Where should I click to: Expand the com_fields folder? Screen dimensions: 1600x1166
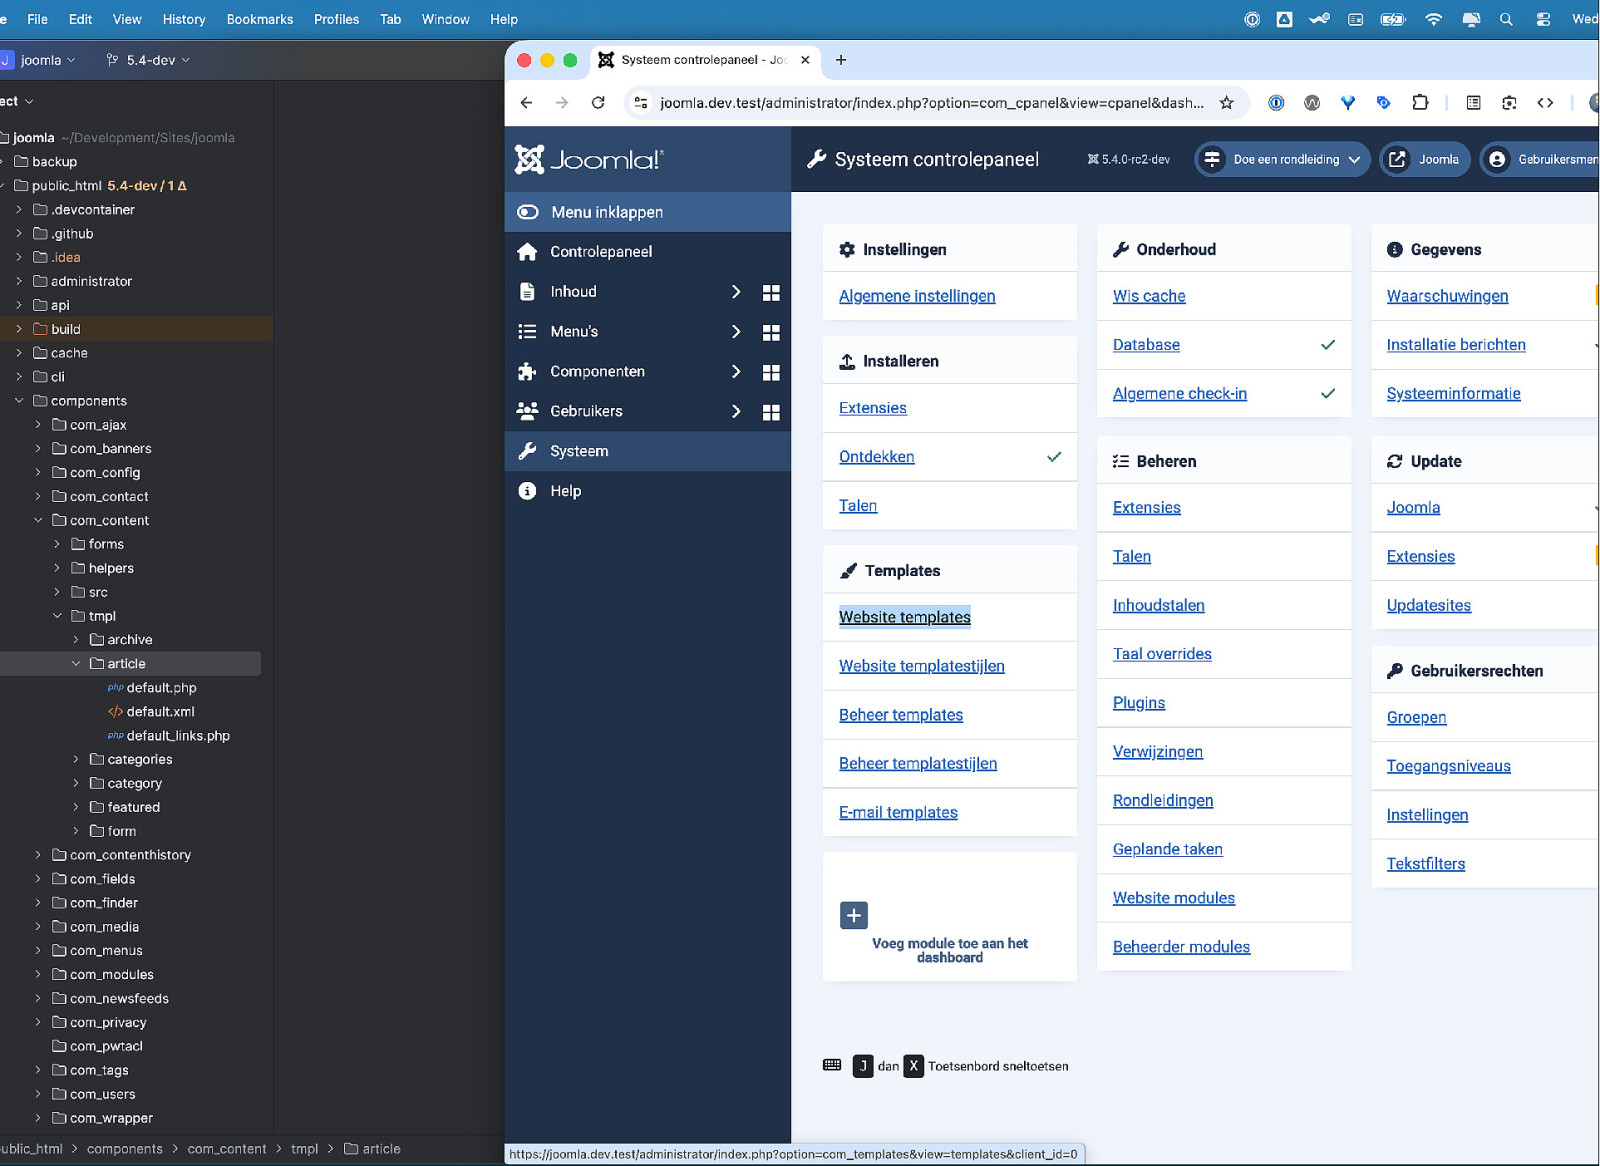tap(38, 879)
